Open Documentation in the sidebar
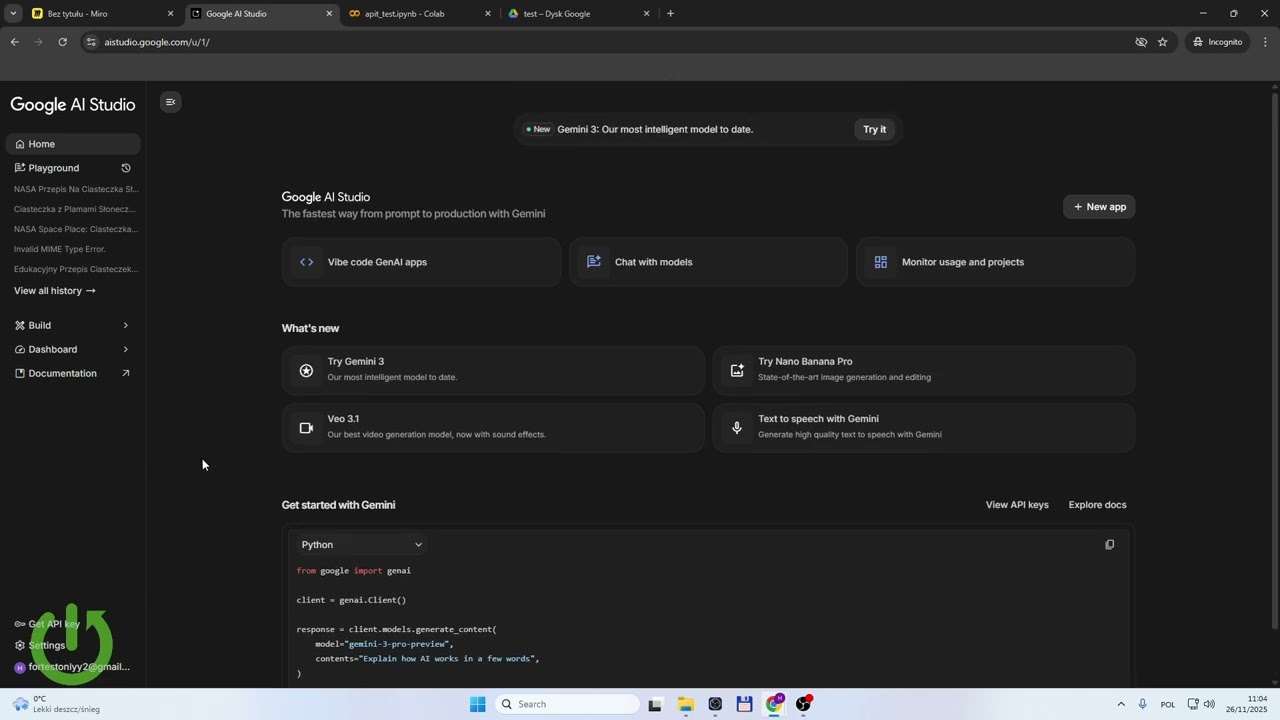Viewport: 1280px width, 720px height. coord(72,373)
